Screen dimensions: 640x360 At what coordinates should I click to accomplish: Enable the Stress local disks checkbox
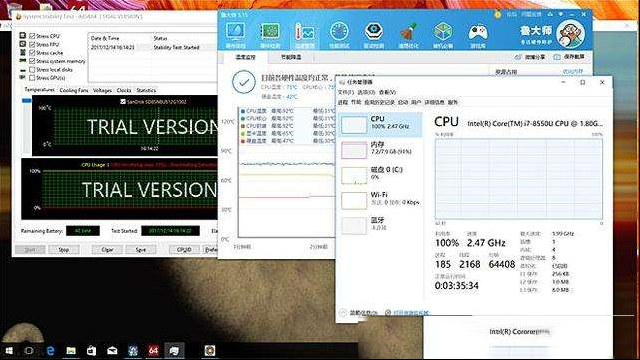pos(32,70)
